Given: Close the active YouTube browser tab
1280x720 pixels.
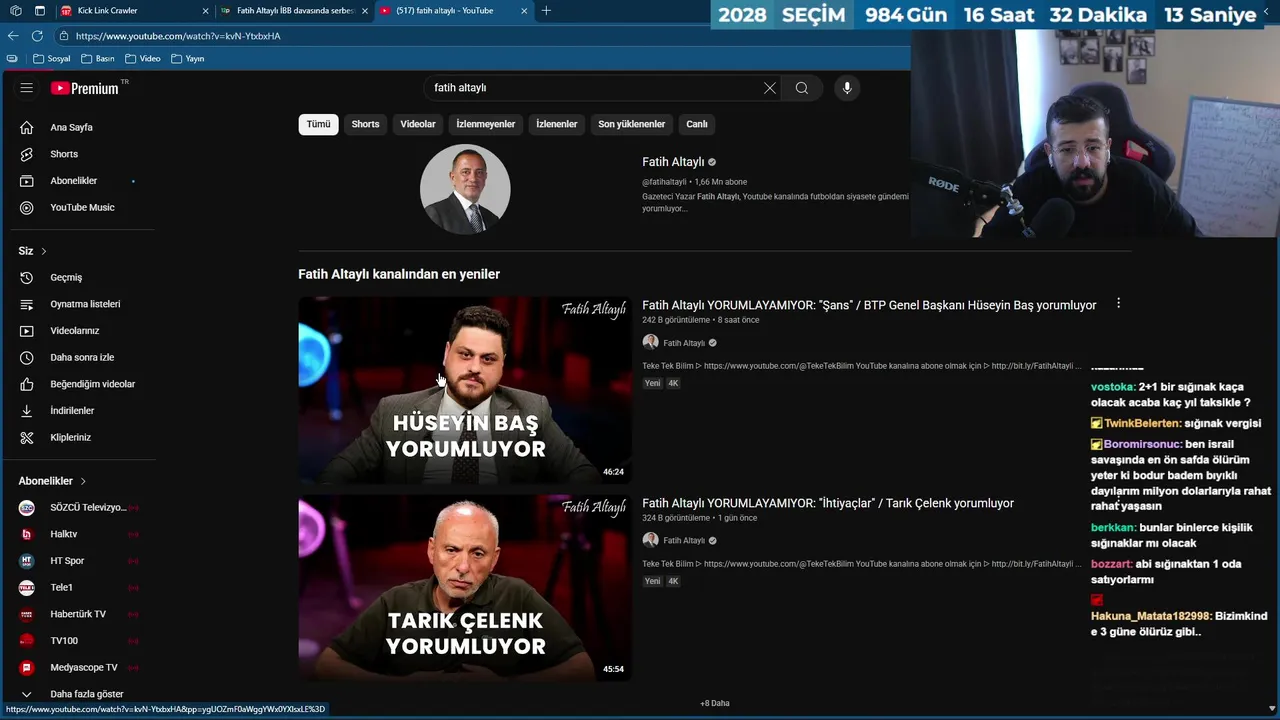Looking at the screenshot, I should point(524,11).
